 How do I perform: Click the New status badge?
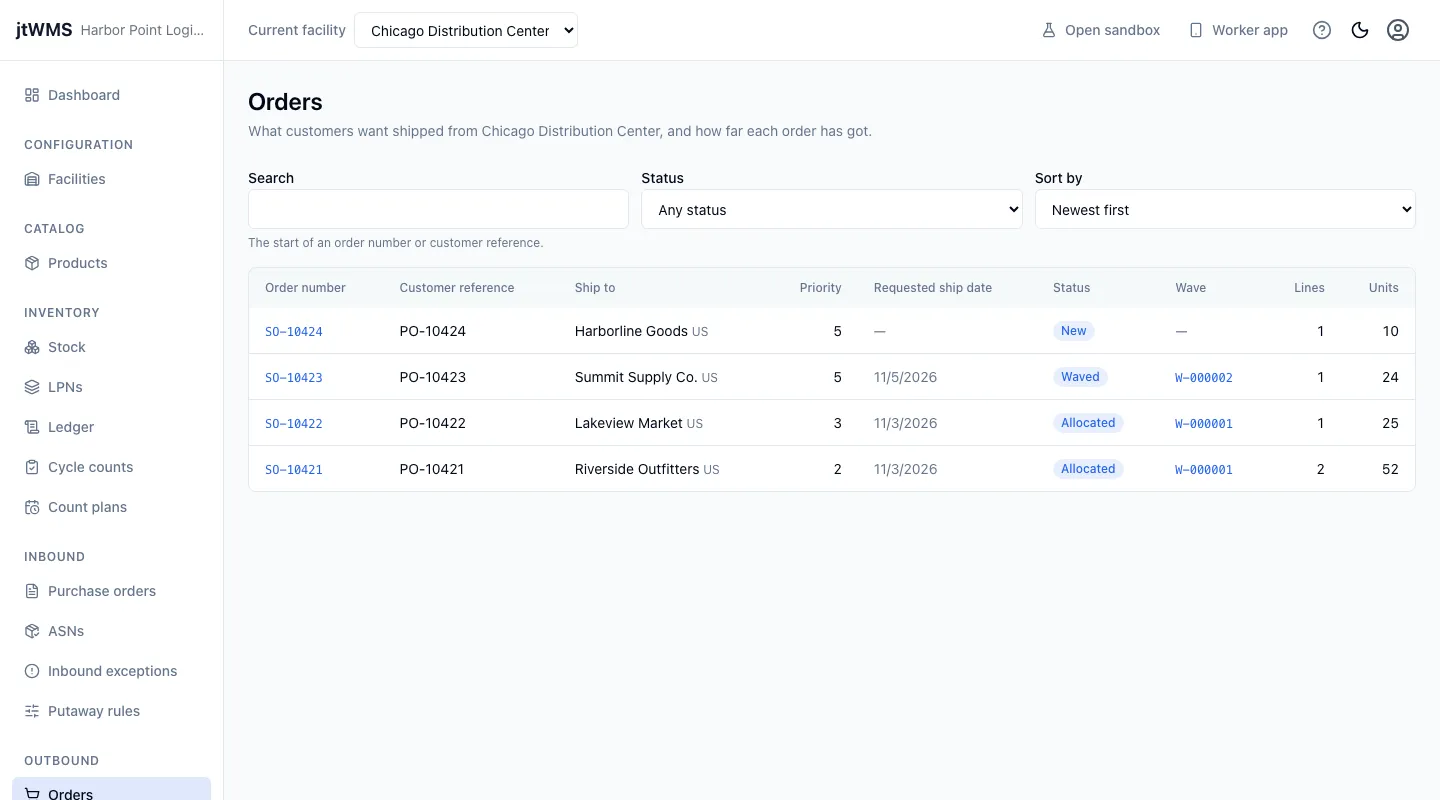point(1073,331)
